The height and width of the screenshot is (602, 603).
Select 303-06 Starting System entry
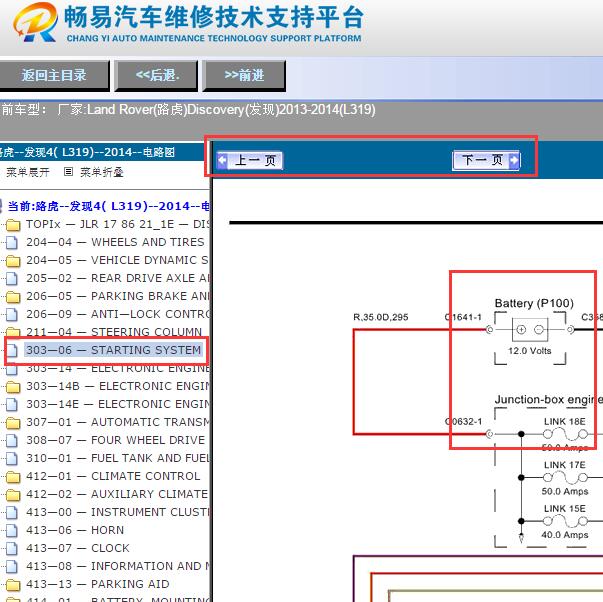(x=113, y=350)
